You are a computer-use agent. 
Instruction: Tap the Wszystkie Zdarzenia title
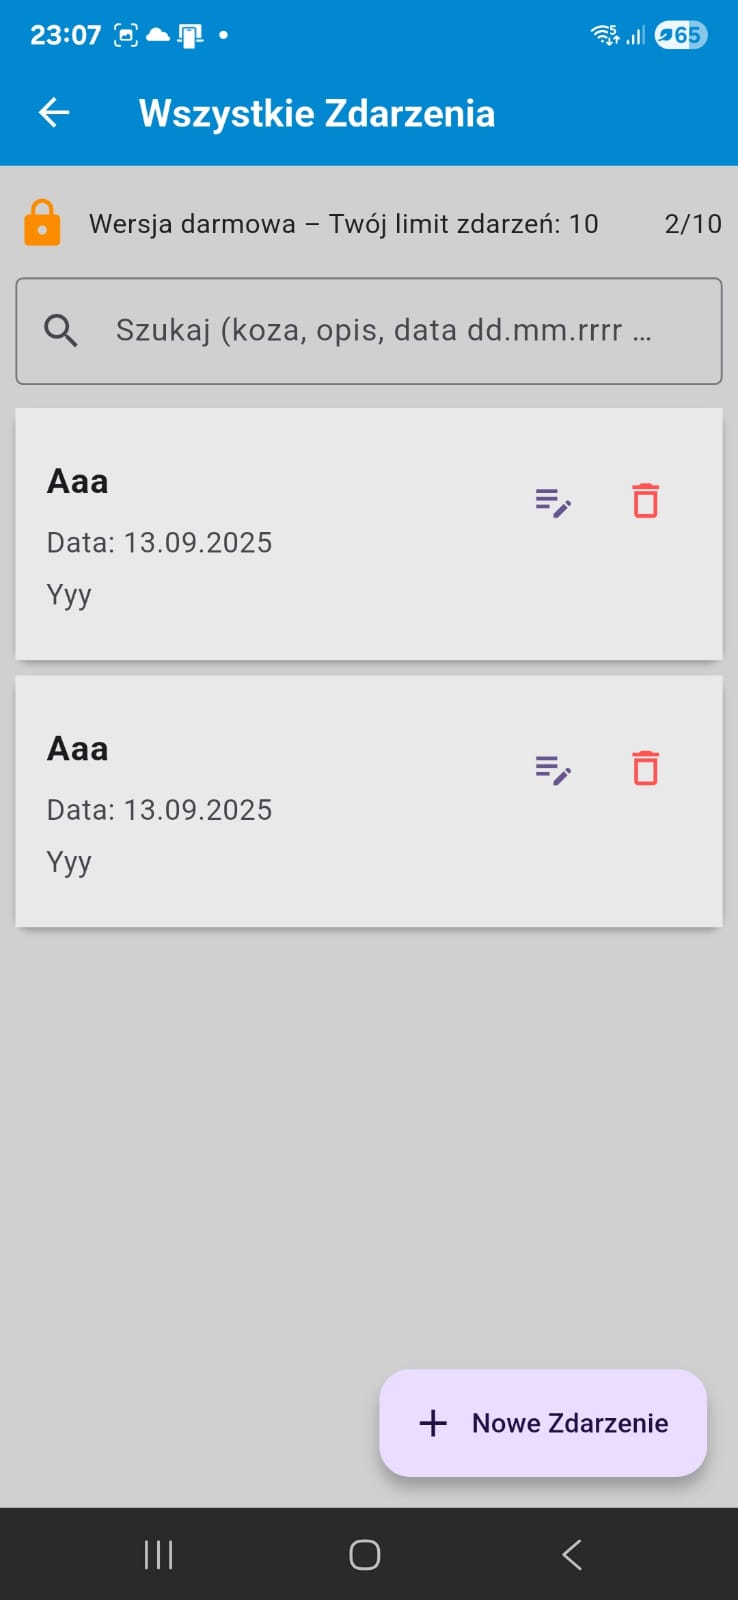point(316,114)
